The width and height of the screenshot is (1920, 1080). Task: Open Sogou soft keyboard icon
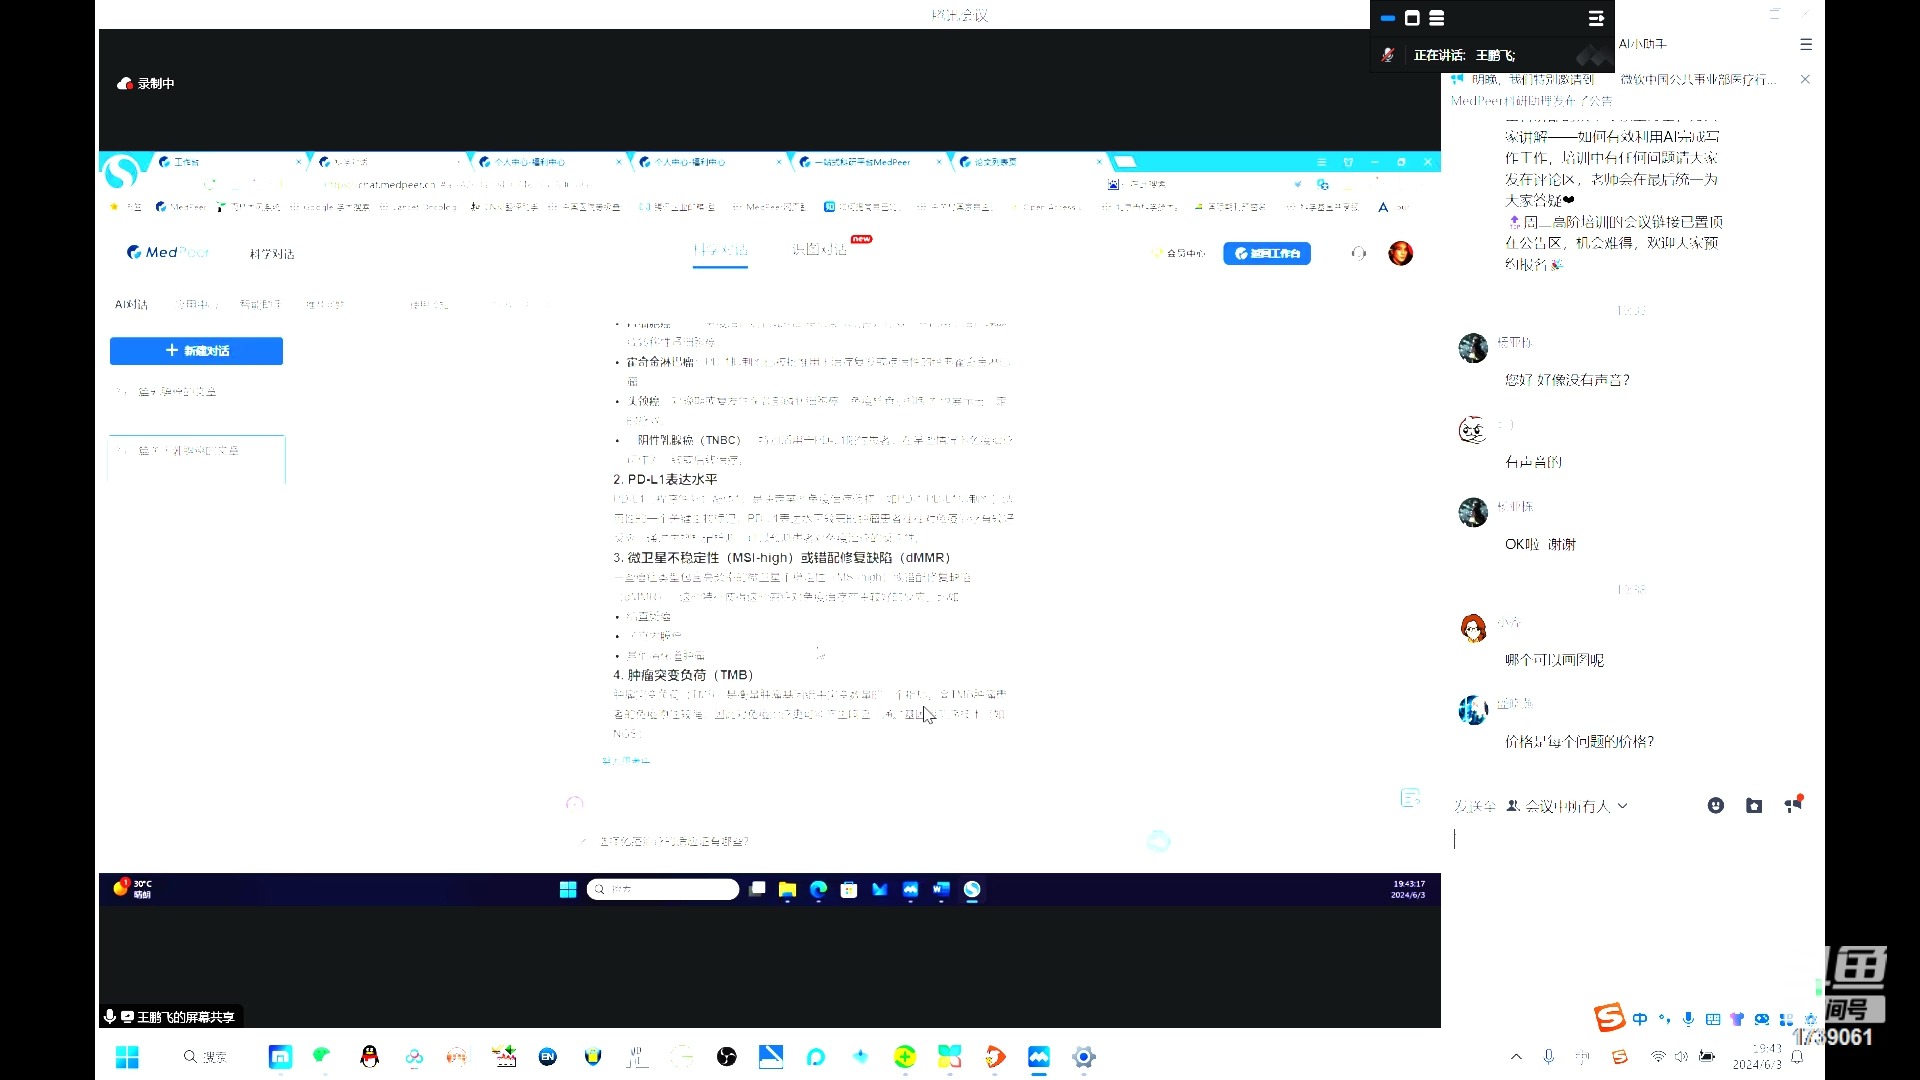1713,1019
